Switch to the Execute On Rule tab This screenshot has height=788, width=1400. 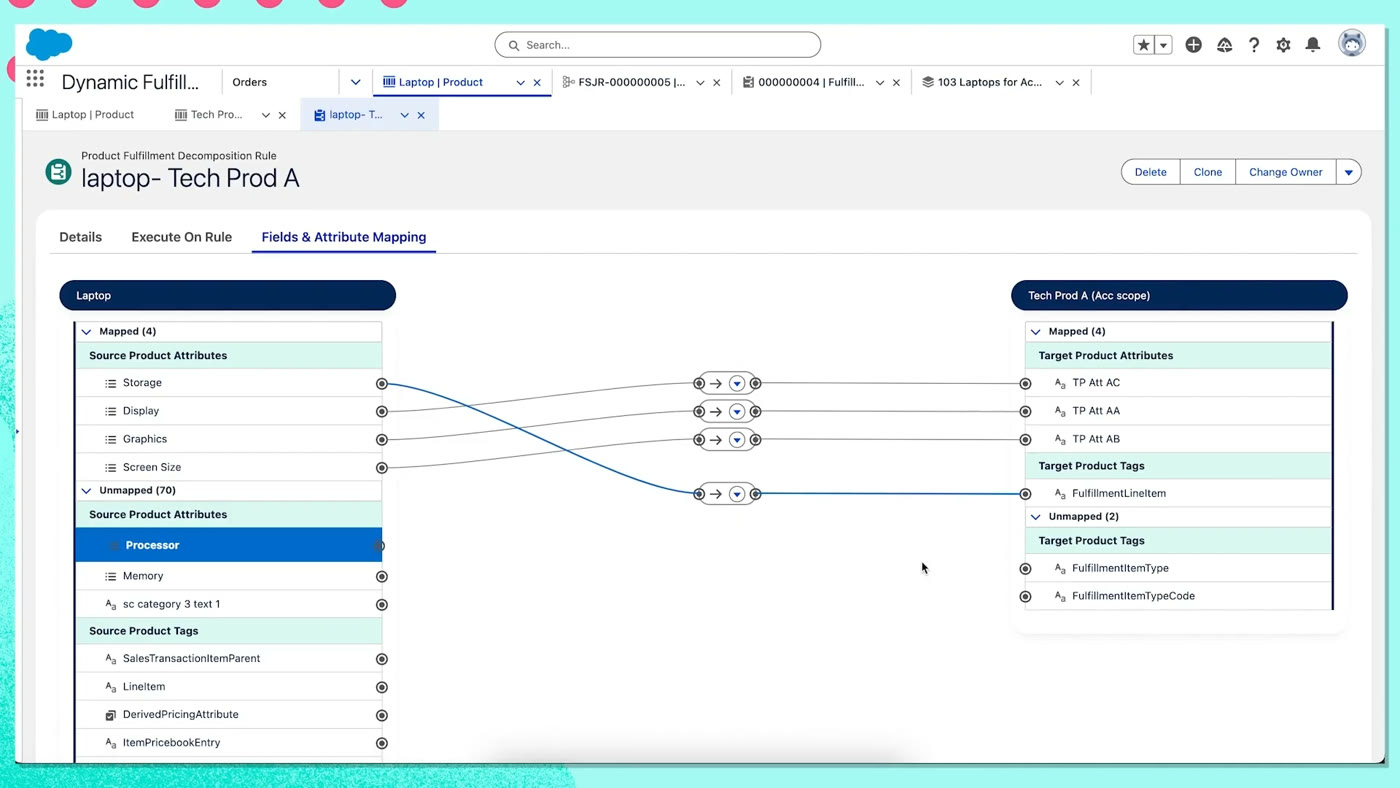[x=181, y=237]
